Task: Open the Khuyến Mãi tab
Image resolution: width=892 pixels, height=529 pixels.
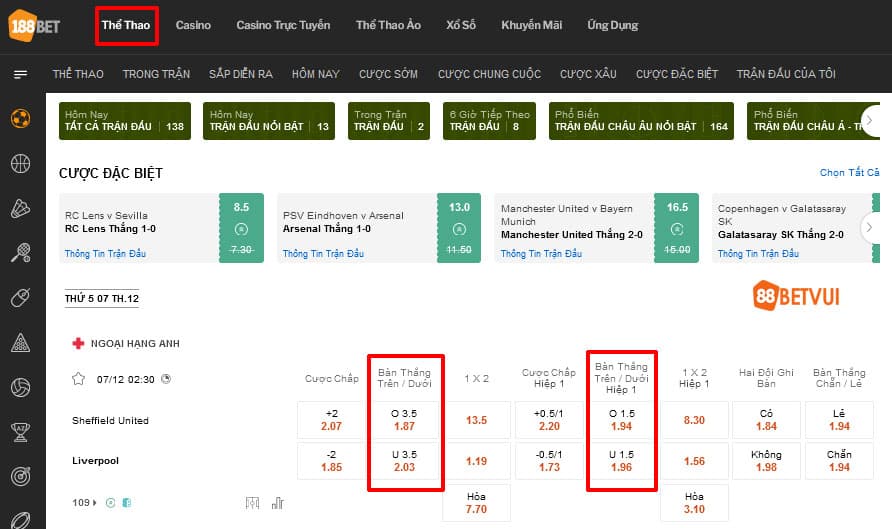Action: coord(531,26)
